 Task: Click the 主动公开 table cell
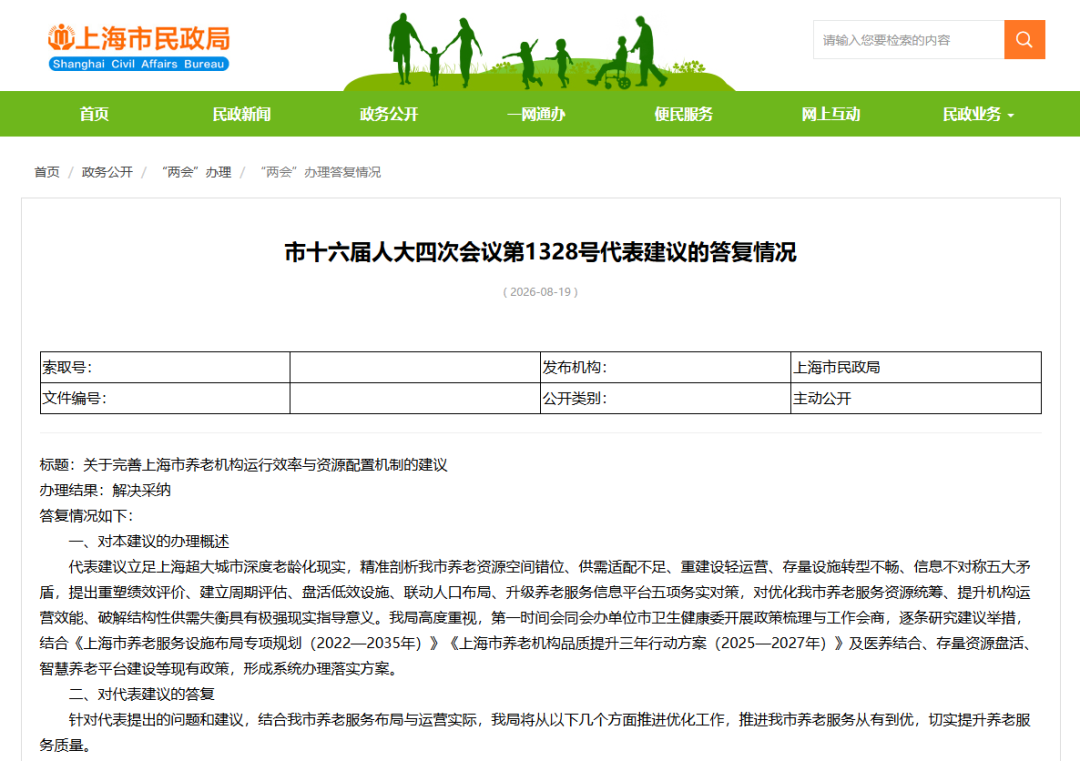tap(915, 398)
